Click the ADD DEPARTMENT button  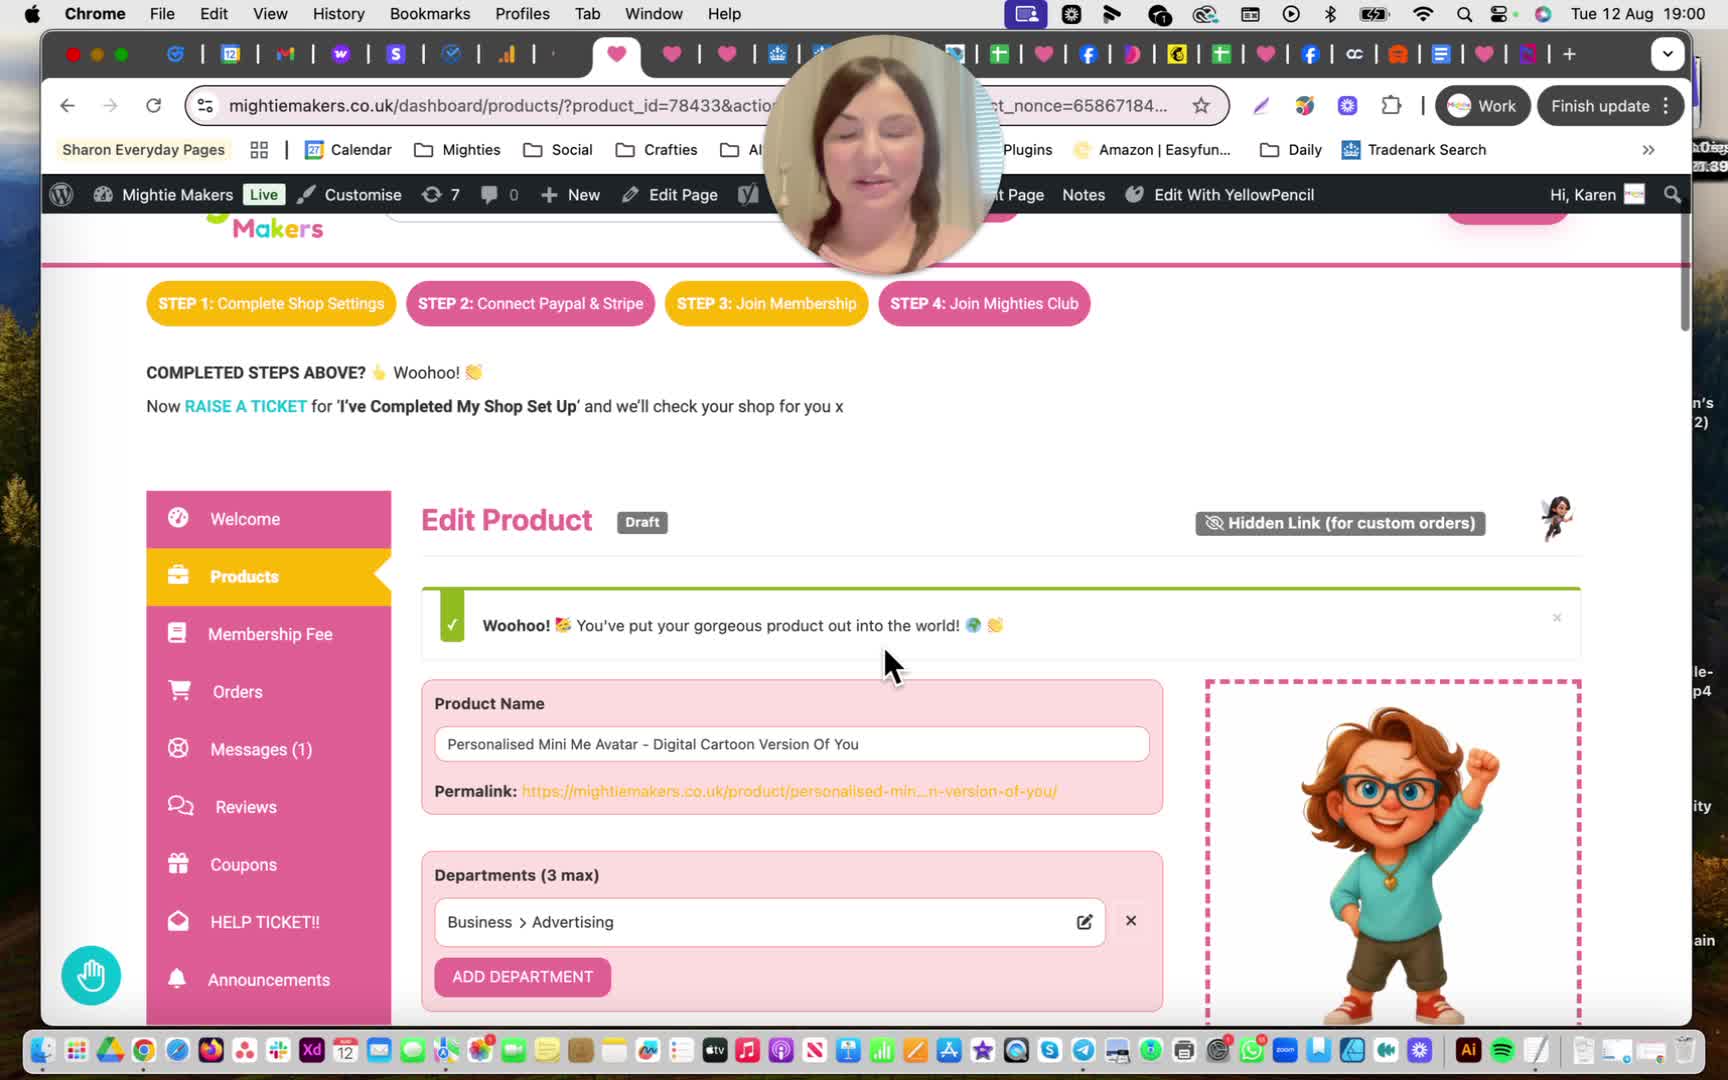point(522,977)
